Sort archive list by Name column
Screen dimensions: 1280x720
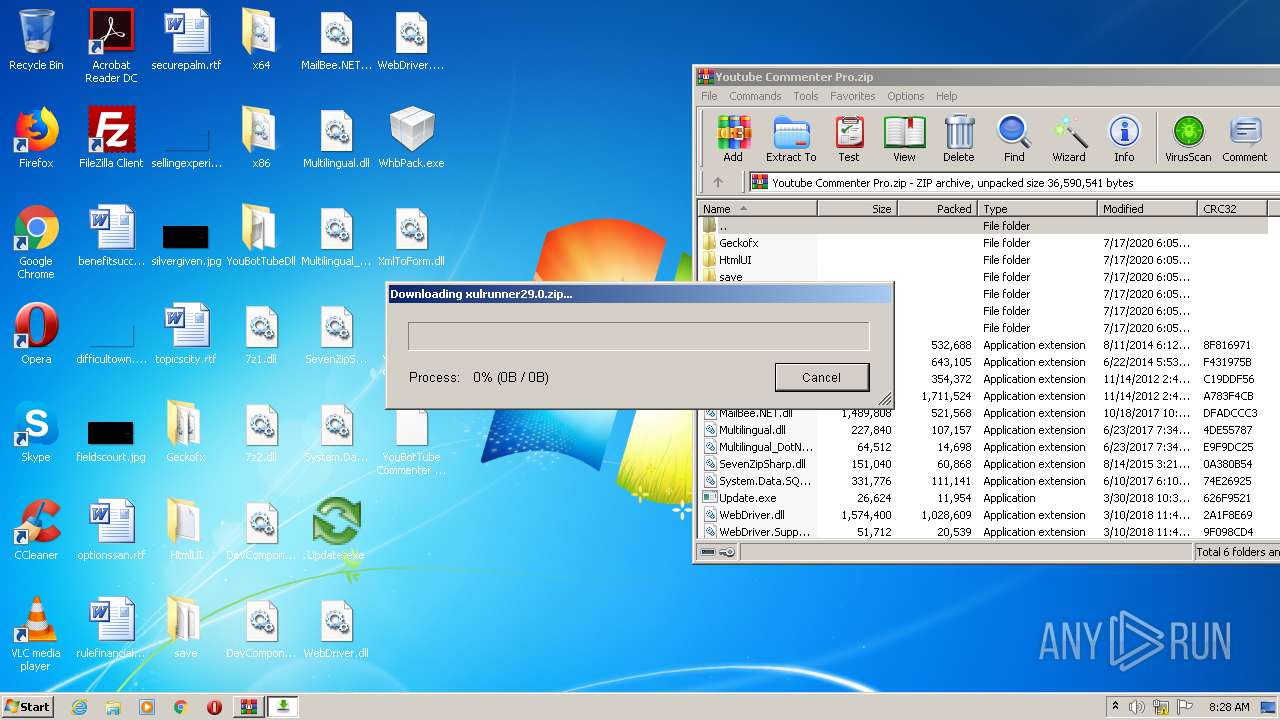pos(757,208)
